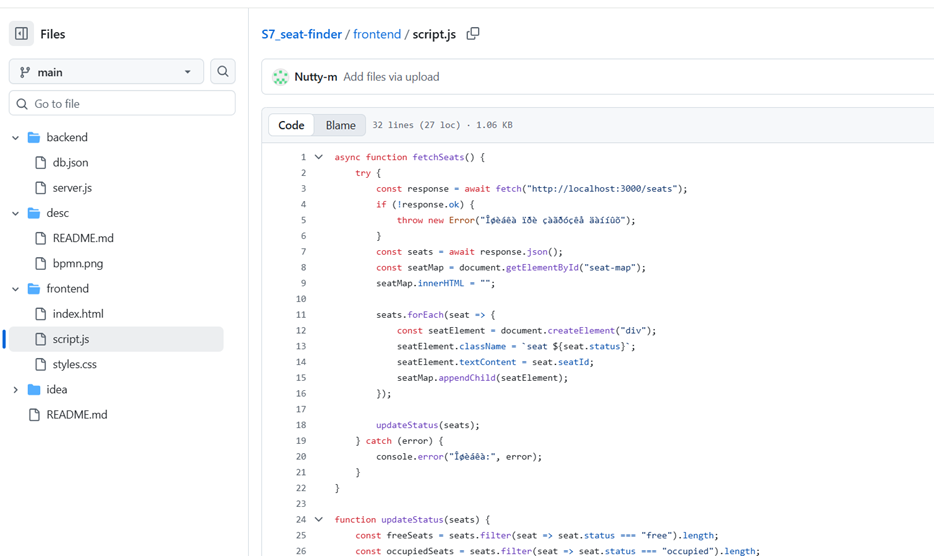Open the main branch dropdown
Screen dimensions: 934x556
click(x=106, y=72)
